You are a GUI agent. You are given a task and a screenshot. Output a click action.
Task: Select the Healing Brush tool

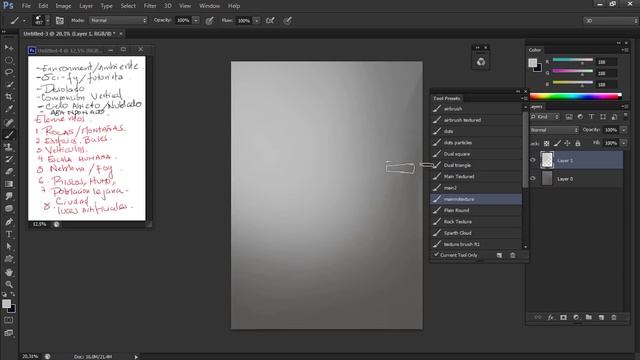(9, 122)
